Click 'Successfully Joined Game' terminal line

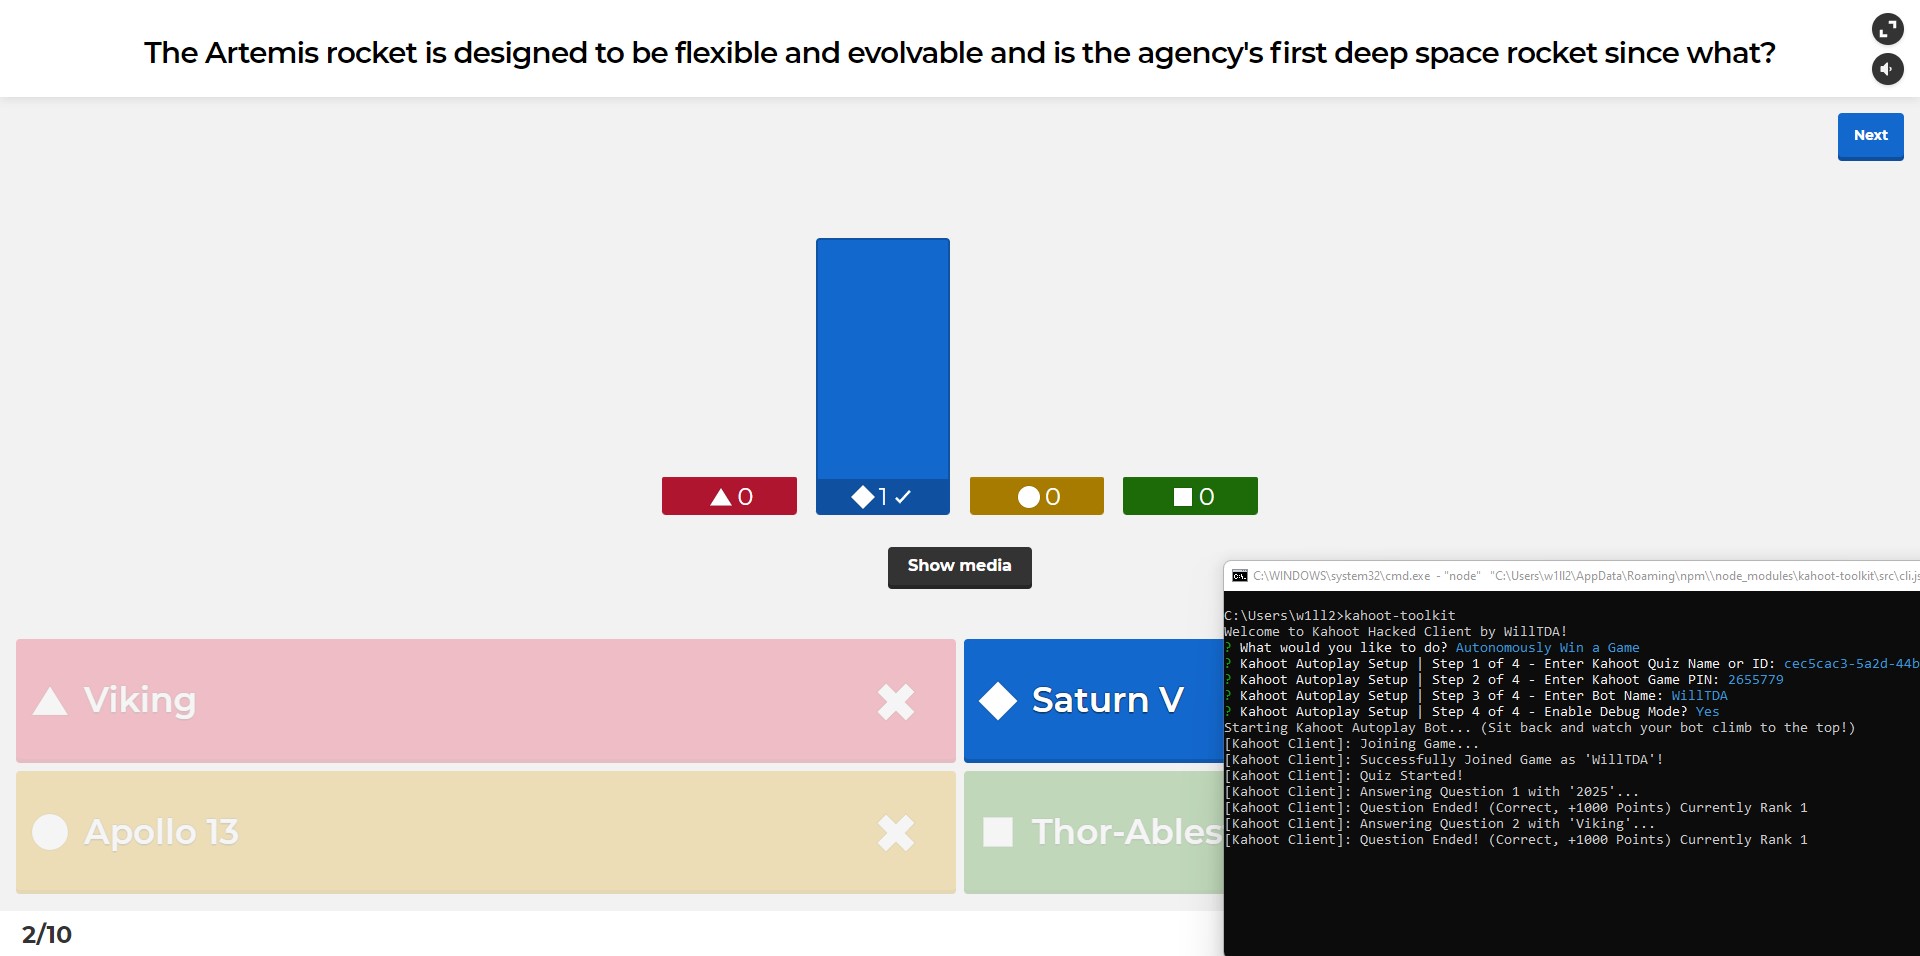[x=1443, y=760]
